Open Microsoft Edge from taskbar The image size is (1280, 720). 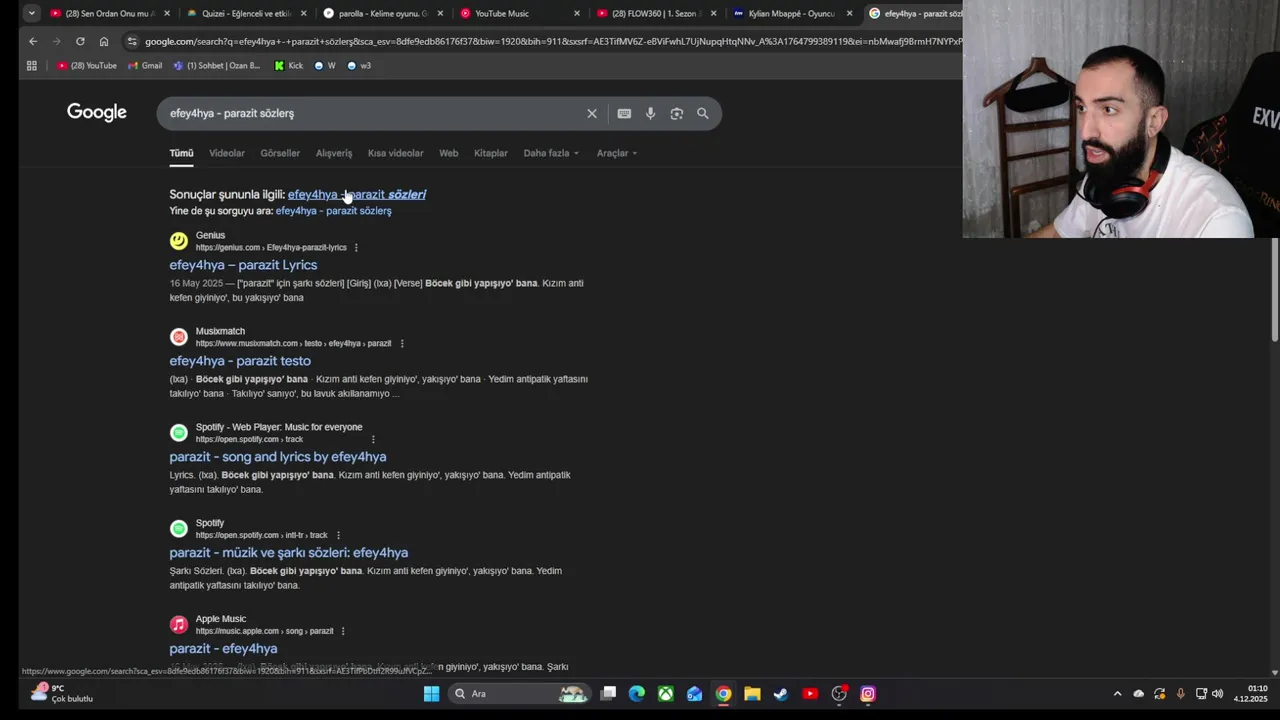(x=637, y=694)
